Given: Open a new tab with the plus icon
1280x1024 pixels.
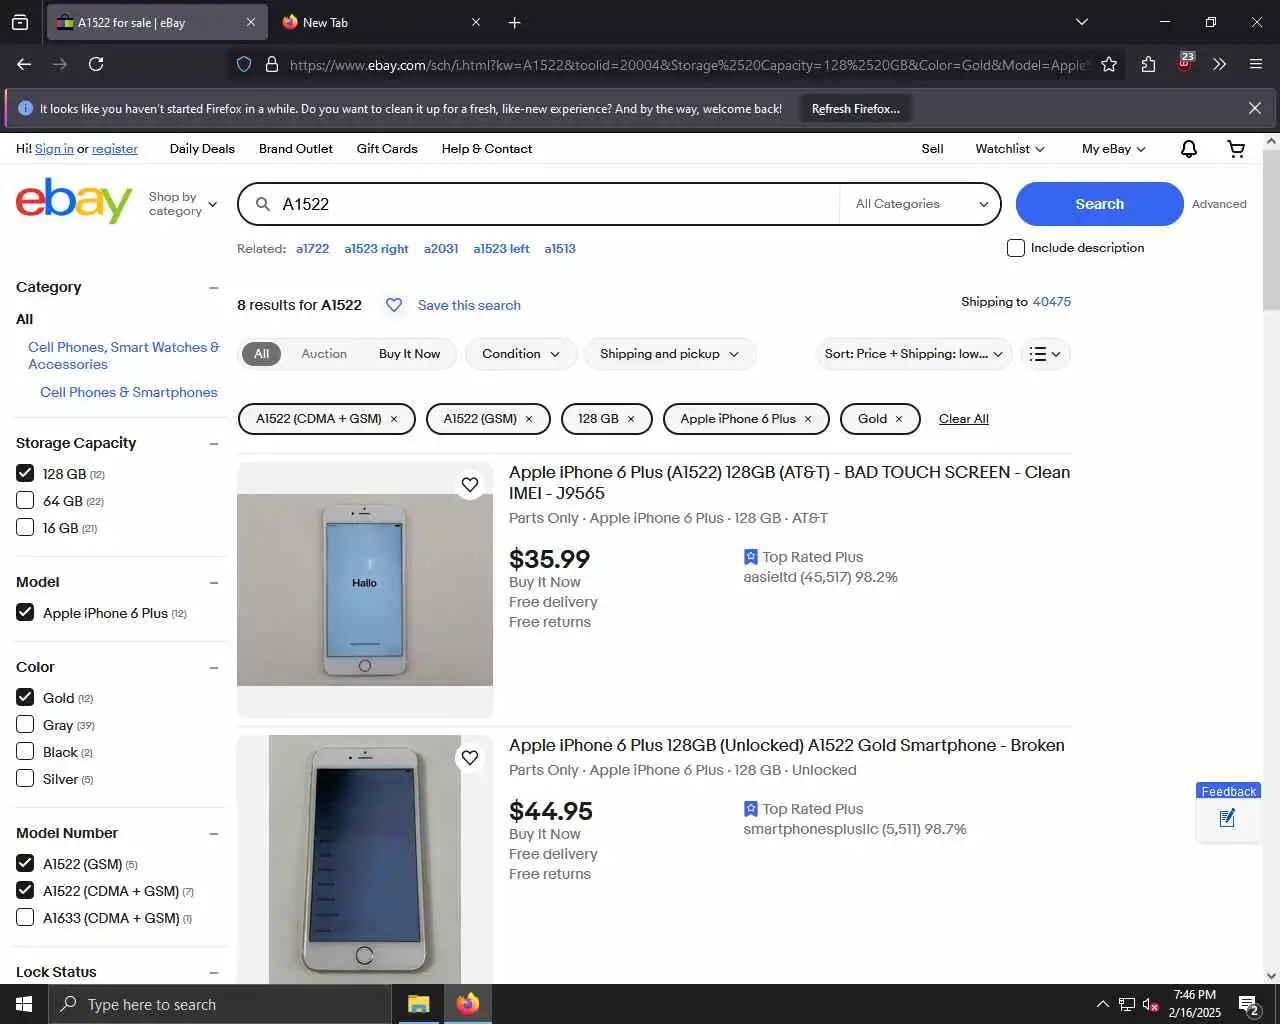Looking at the screenshot, I should pos(514,22).
